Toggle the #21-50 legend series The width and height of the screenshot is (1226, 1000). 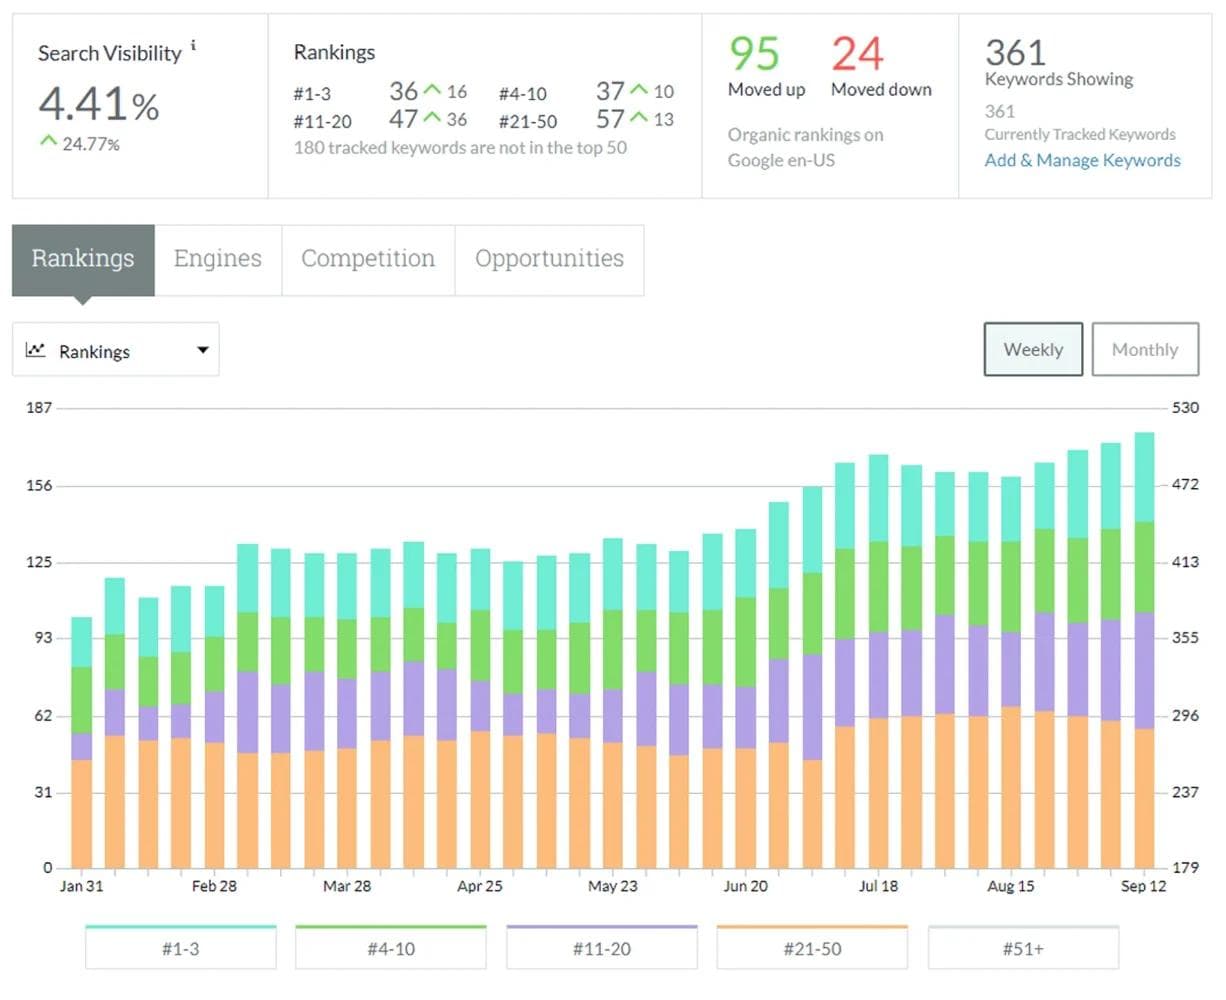coord(812,948)
